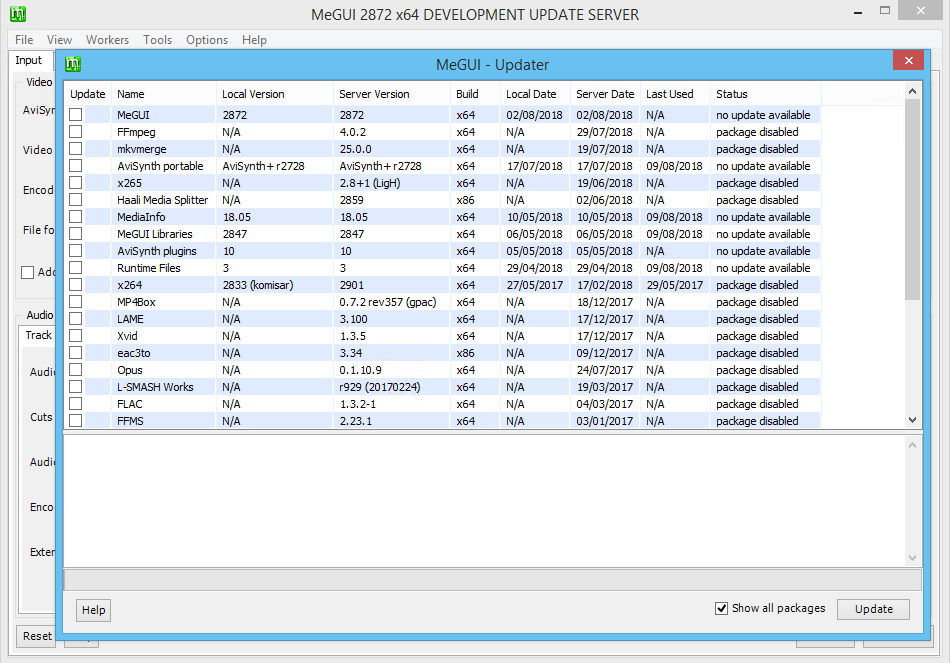This screenshot has width=950, height=663.
Task: Select the FLAC update checkbox
Action: coord(76,403)
